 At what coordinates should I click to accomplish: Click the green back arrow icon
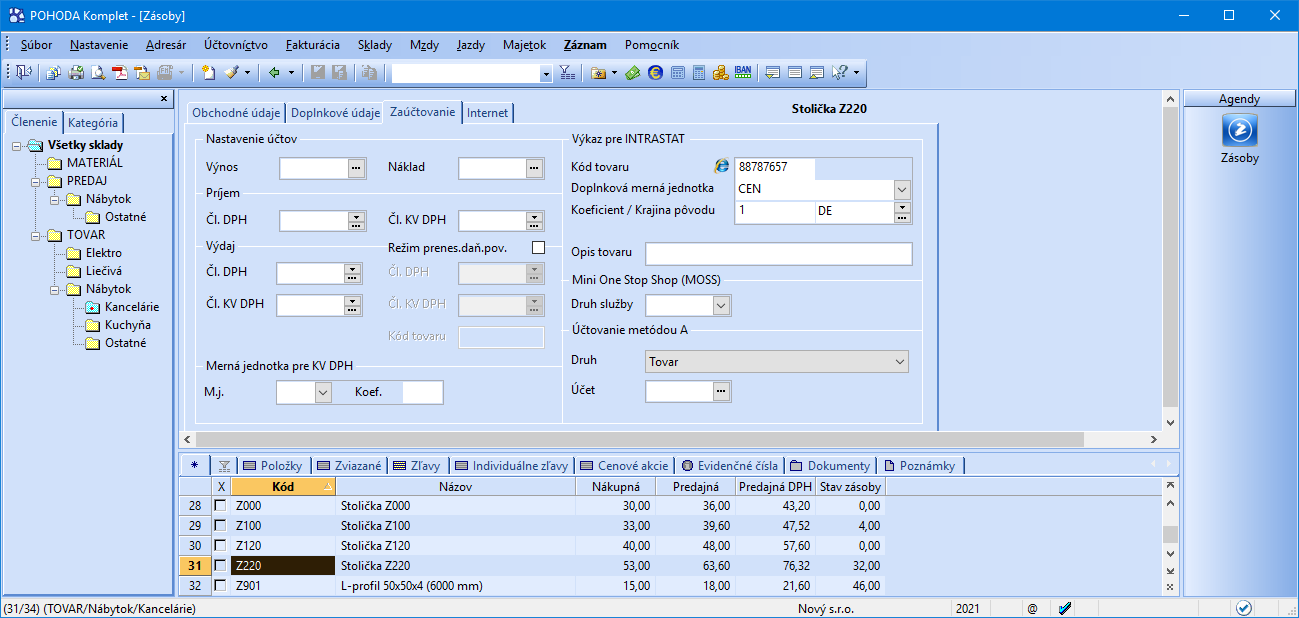(273, 73)
